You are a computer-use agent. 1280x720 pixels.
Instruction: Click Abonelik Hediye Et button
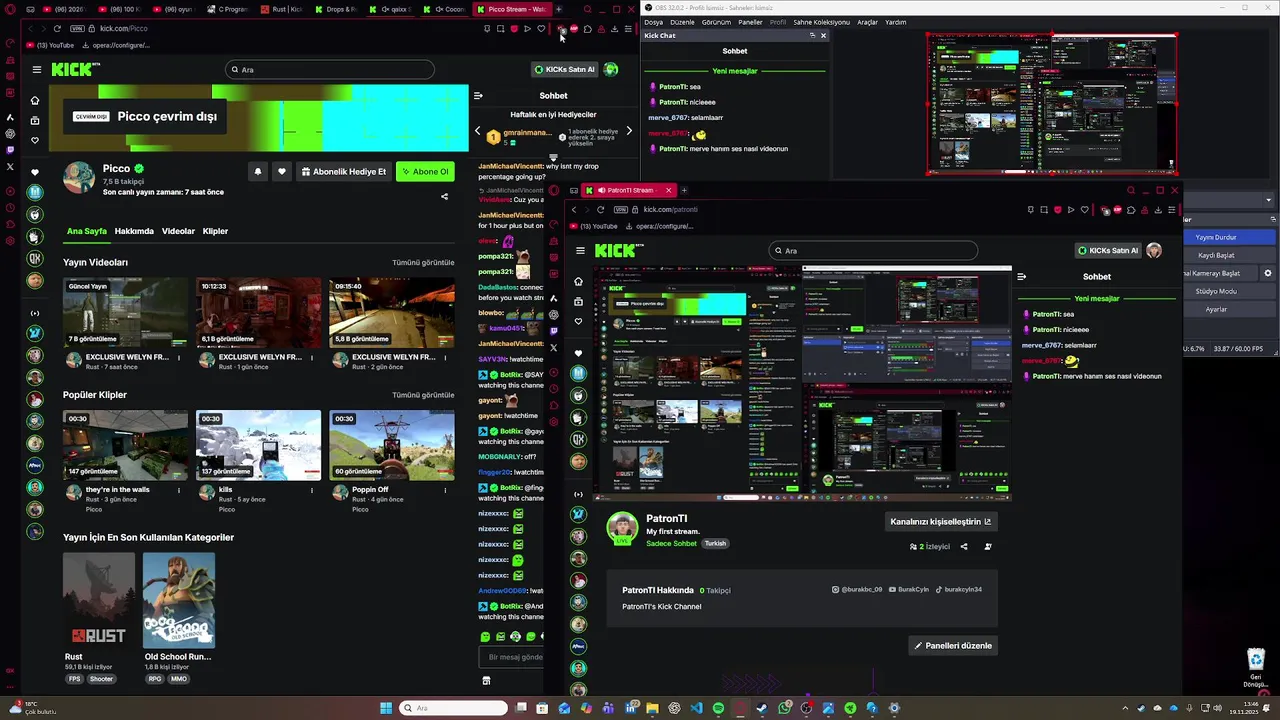[x=344, y=171]
